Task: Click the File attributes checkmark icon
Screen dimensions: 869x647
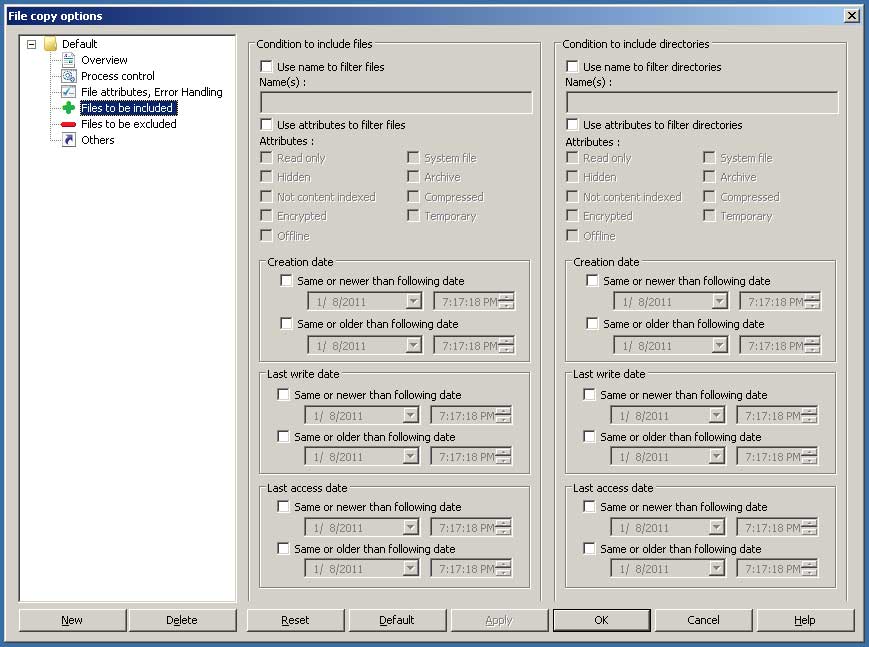Action: [x=68, y=92]
